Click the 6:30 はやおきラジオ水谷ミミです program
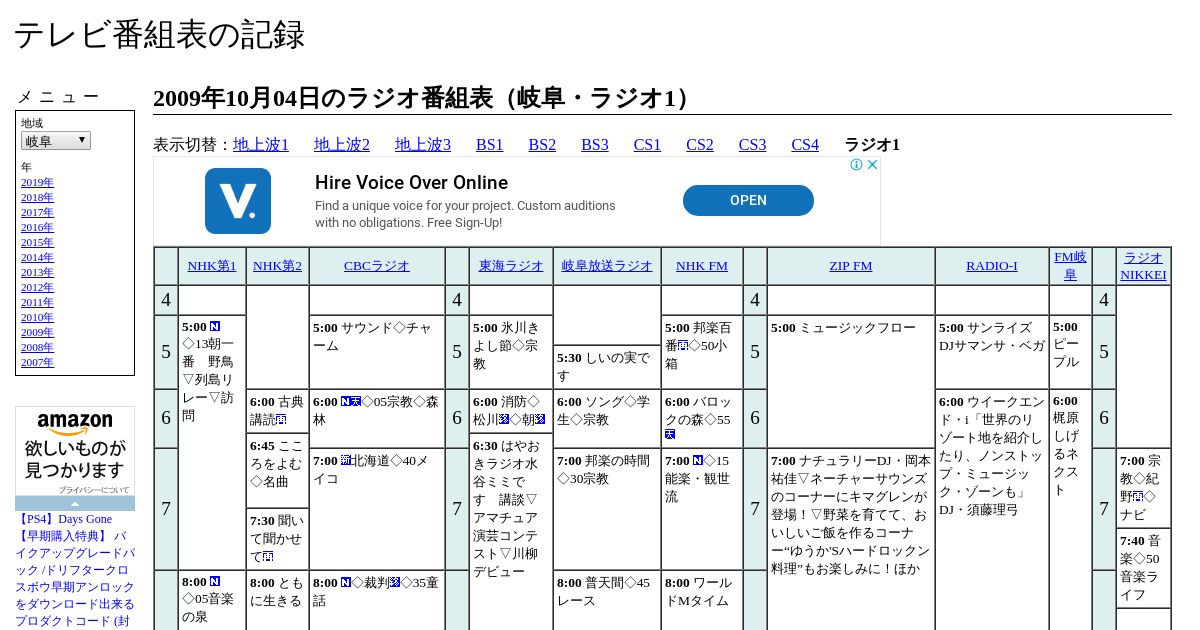The image size is (1200, 630). click(511, 530)
